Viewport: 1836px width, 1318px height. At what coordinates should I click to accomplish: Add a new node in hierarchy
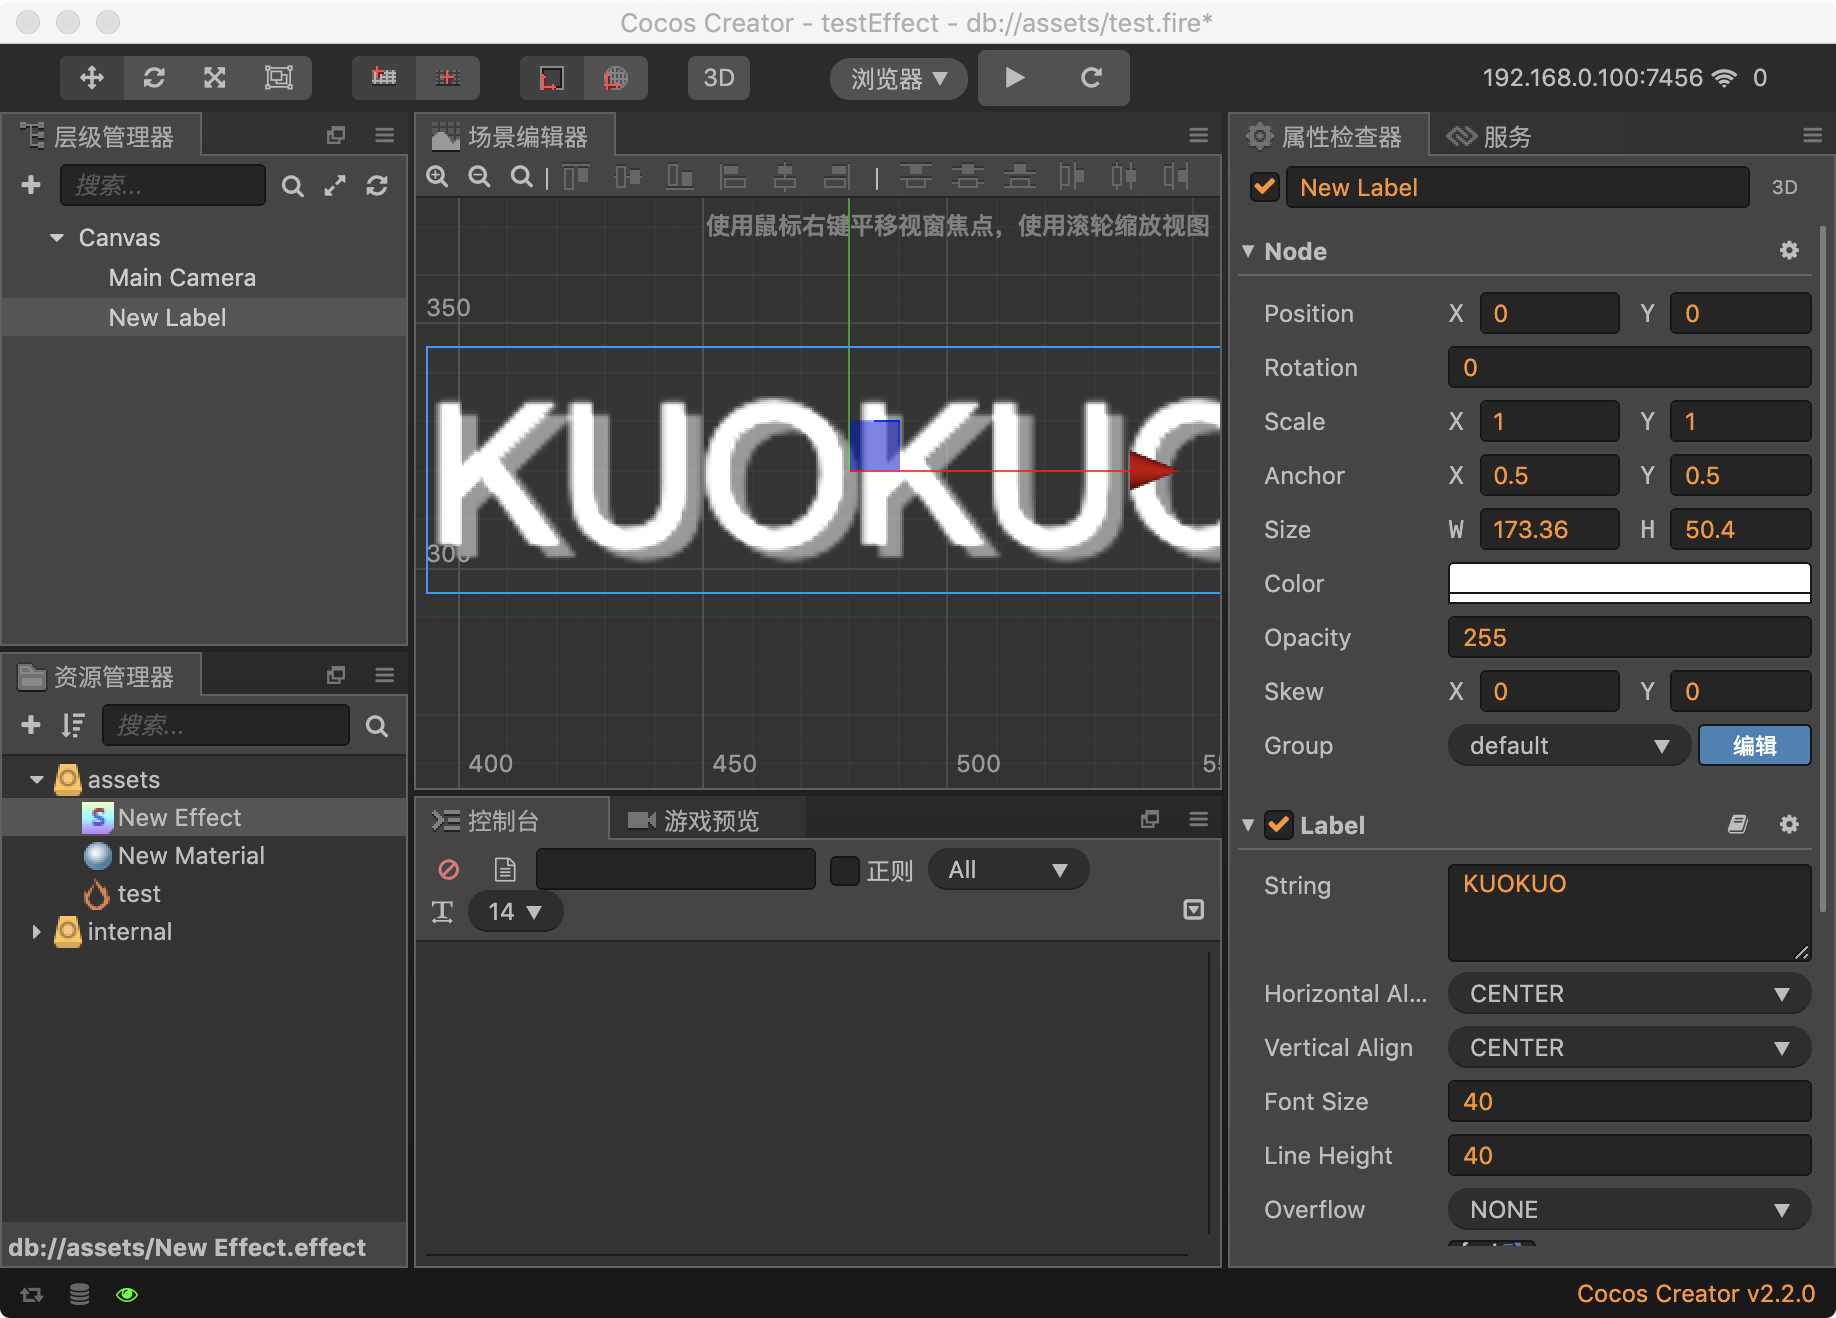pyautogui.click(x=31, y=185)
